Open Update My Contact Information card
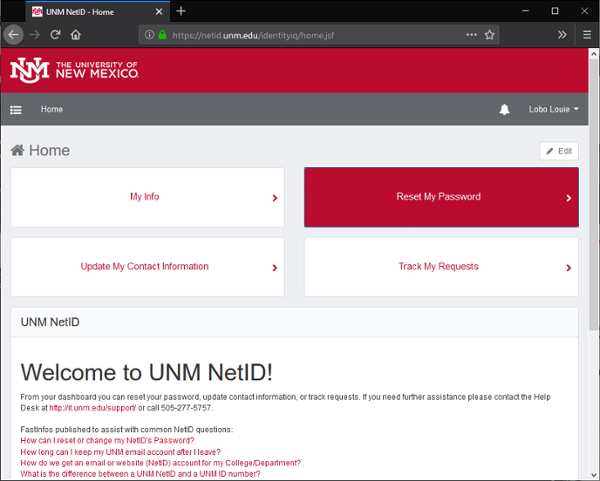 (147, 267)
